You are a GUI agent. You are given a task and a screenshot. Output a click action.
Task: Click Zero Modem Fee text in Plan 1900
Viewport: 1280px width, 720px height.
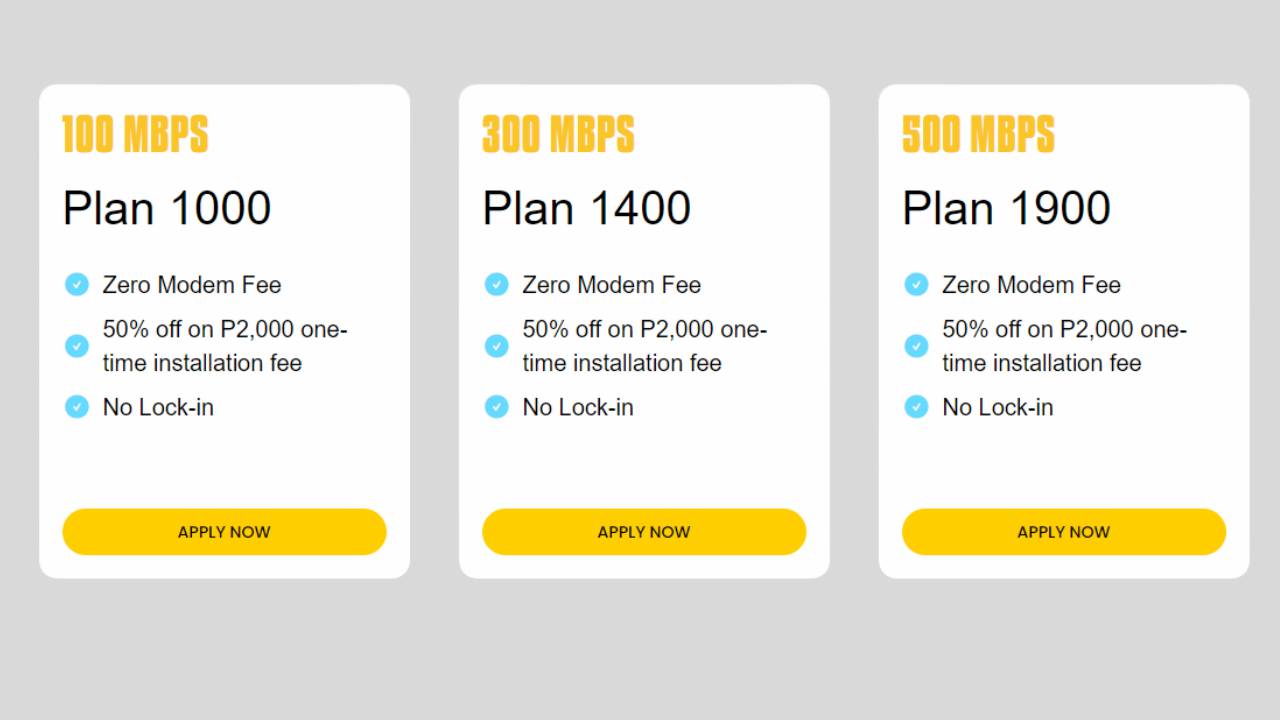[1031, 285]
